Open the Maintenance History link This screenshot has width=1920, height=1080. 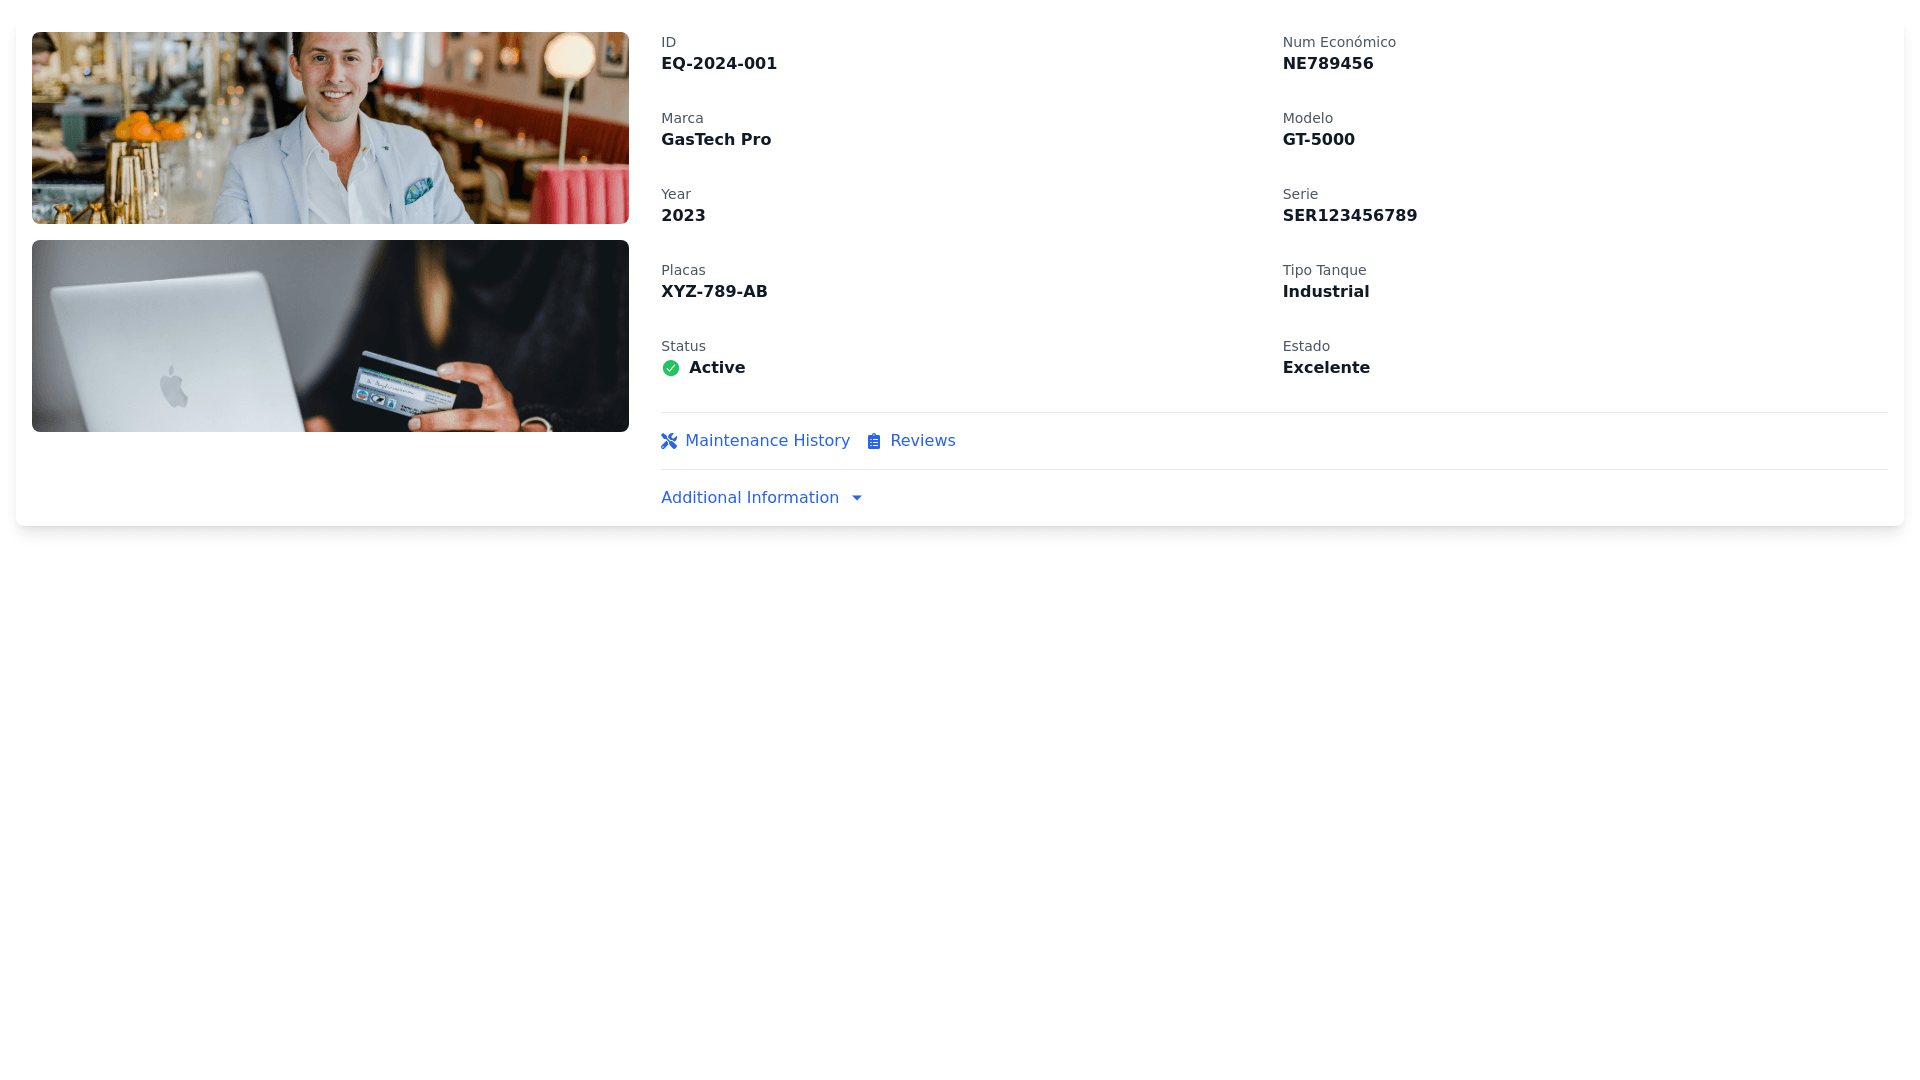point(767,441)
